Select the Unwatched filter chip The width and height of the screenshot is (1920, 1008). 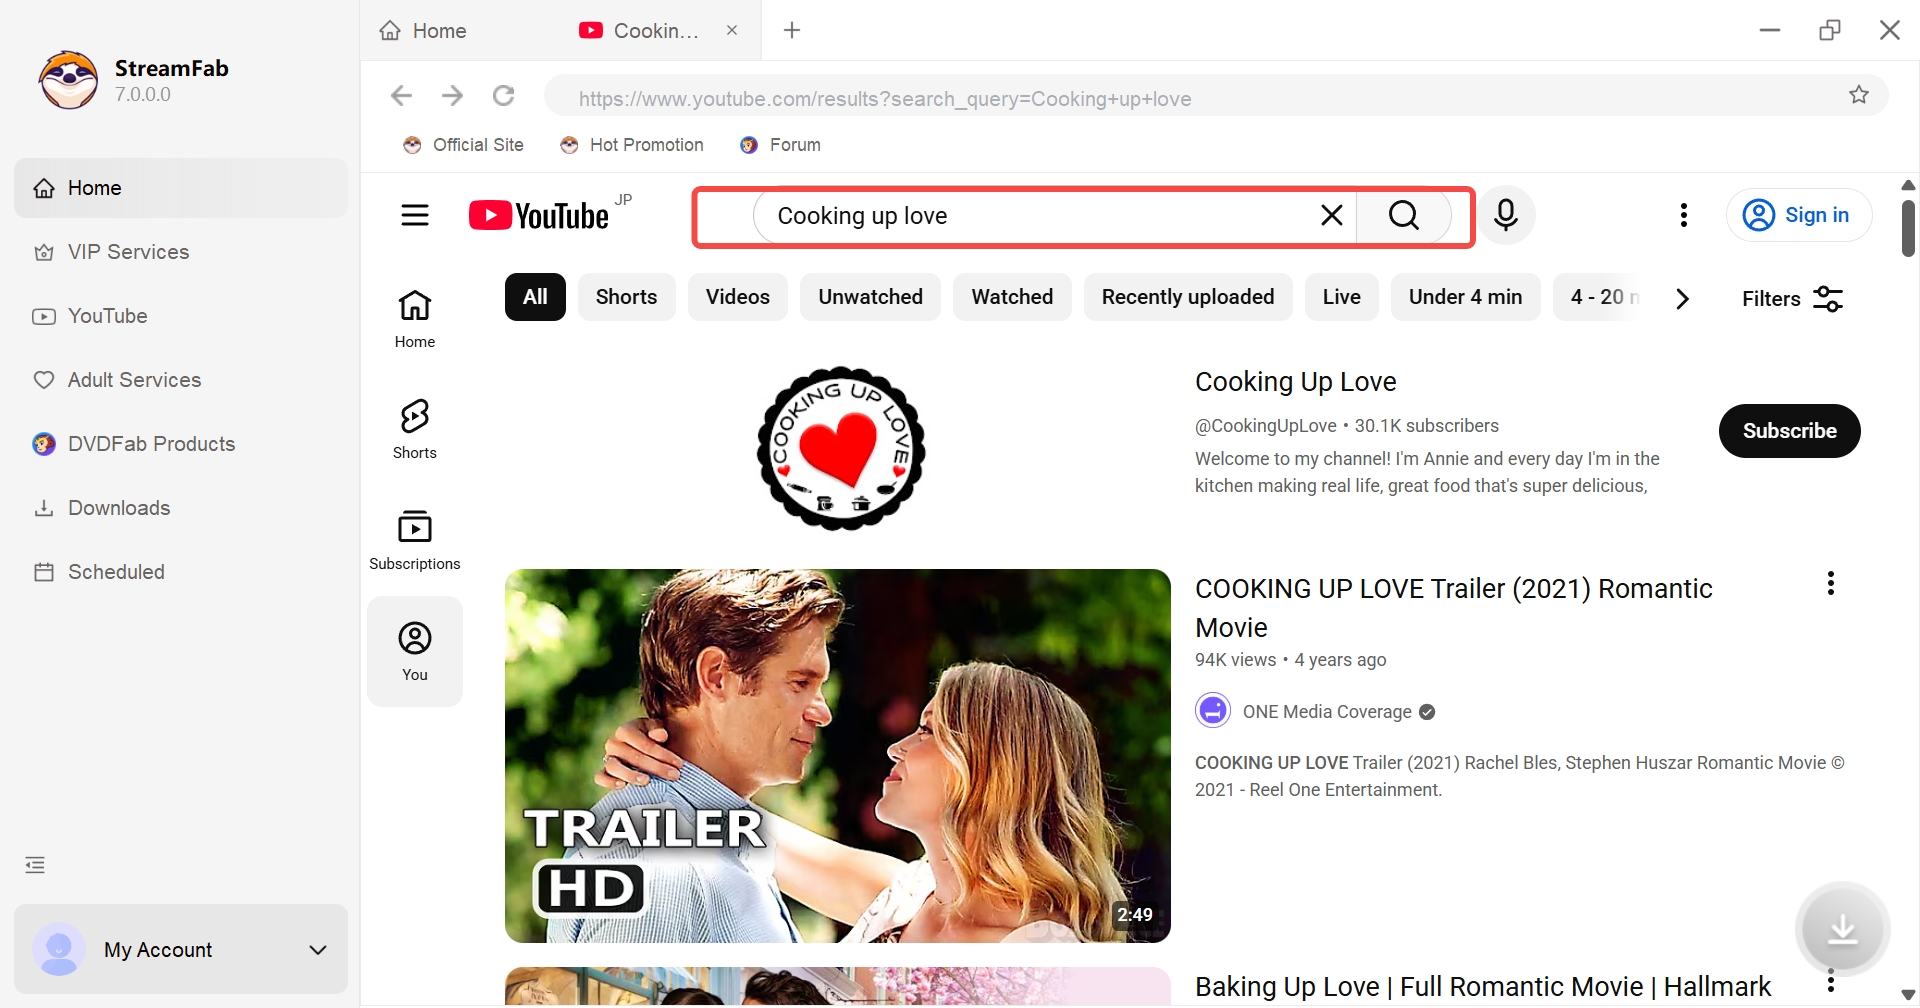[870, 297]
